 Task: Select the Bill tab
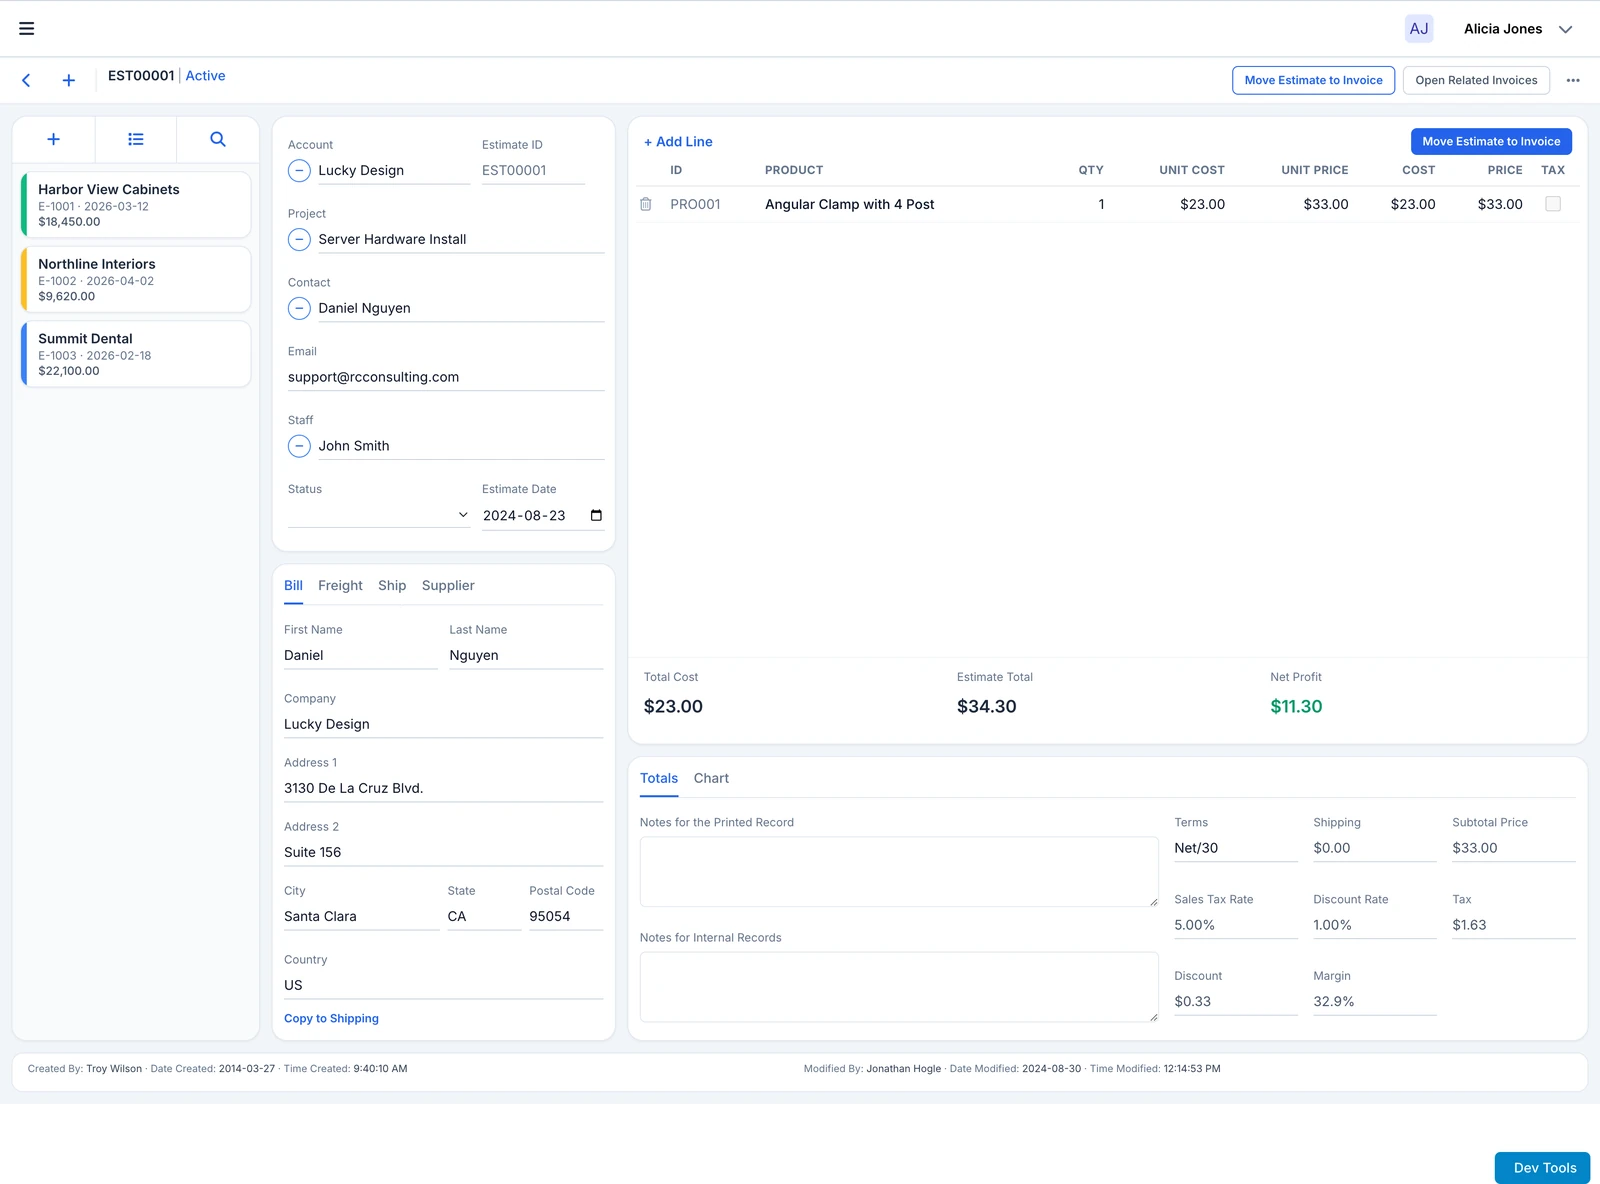[x=293, y=586]
